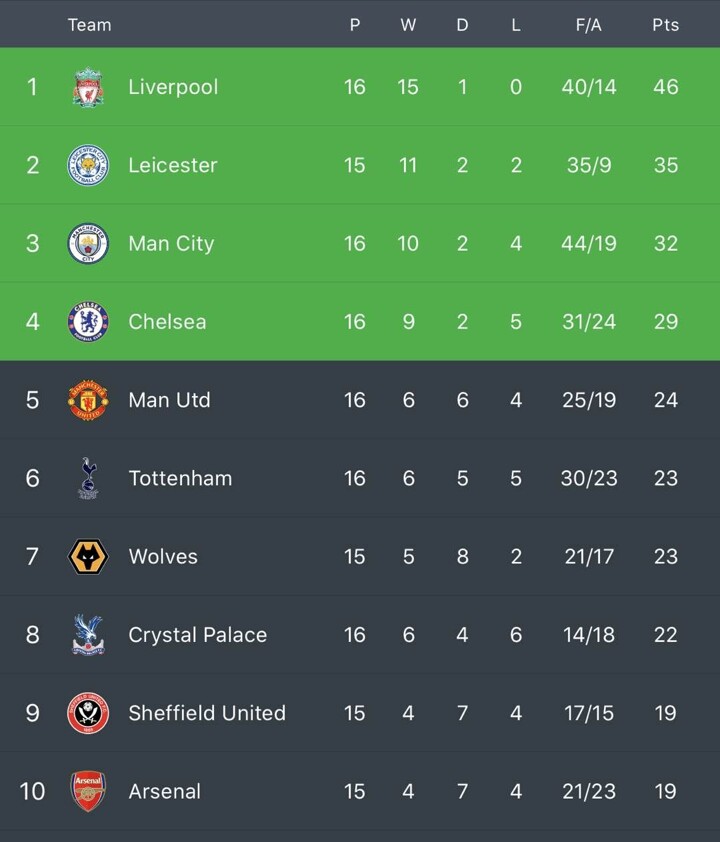Click the Sheffield United team name
720x842 pixels.
(207, 713)
